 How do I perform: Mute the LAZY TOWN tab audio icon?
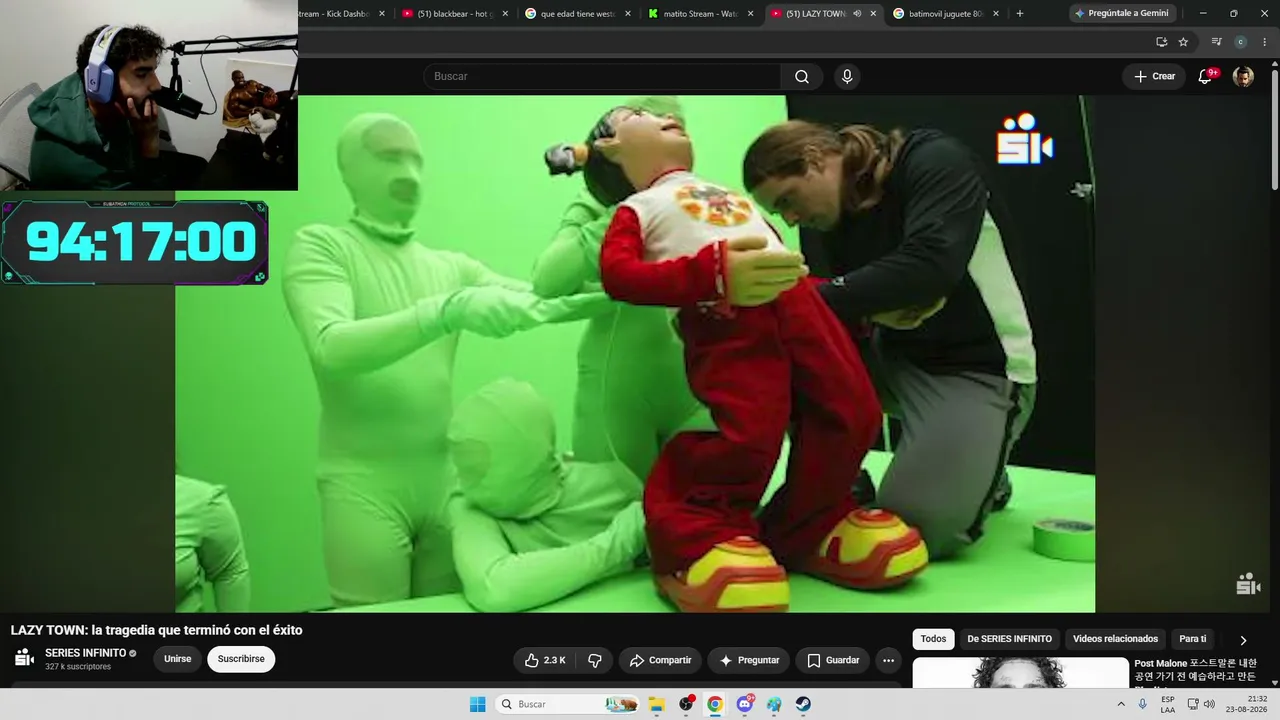(x=856, y=14)
